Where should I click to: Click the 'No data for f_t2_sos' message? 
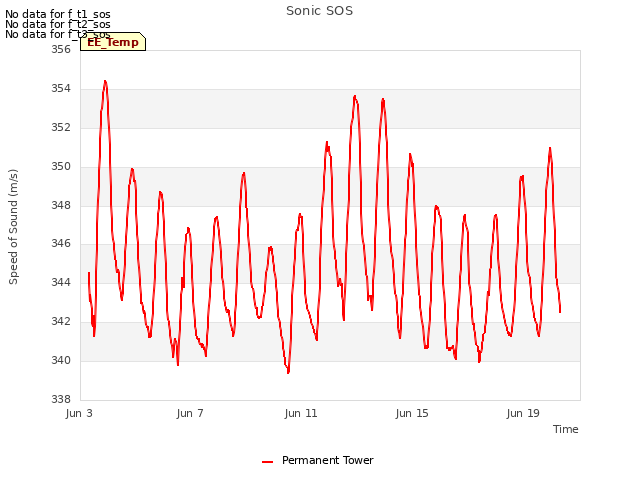point(58,24)
